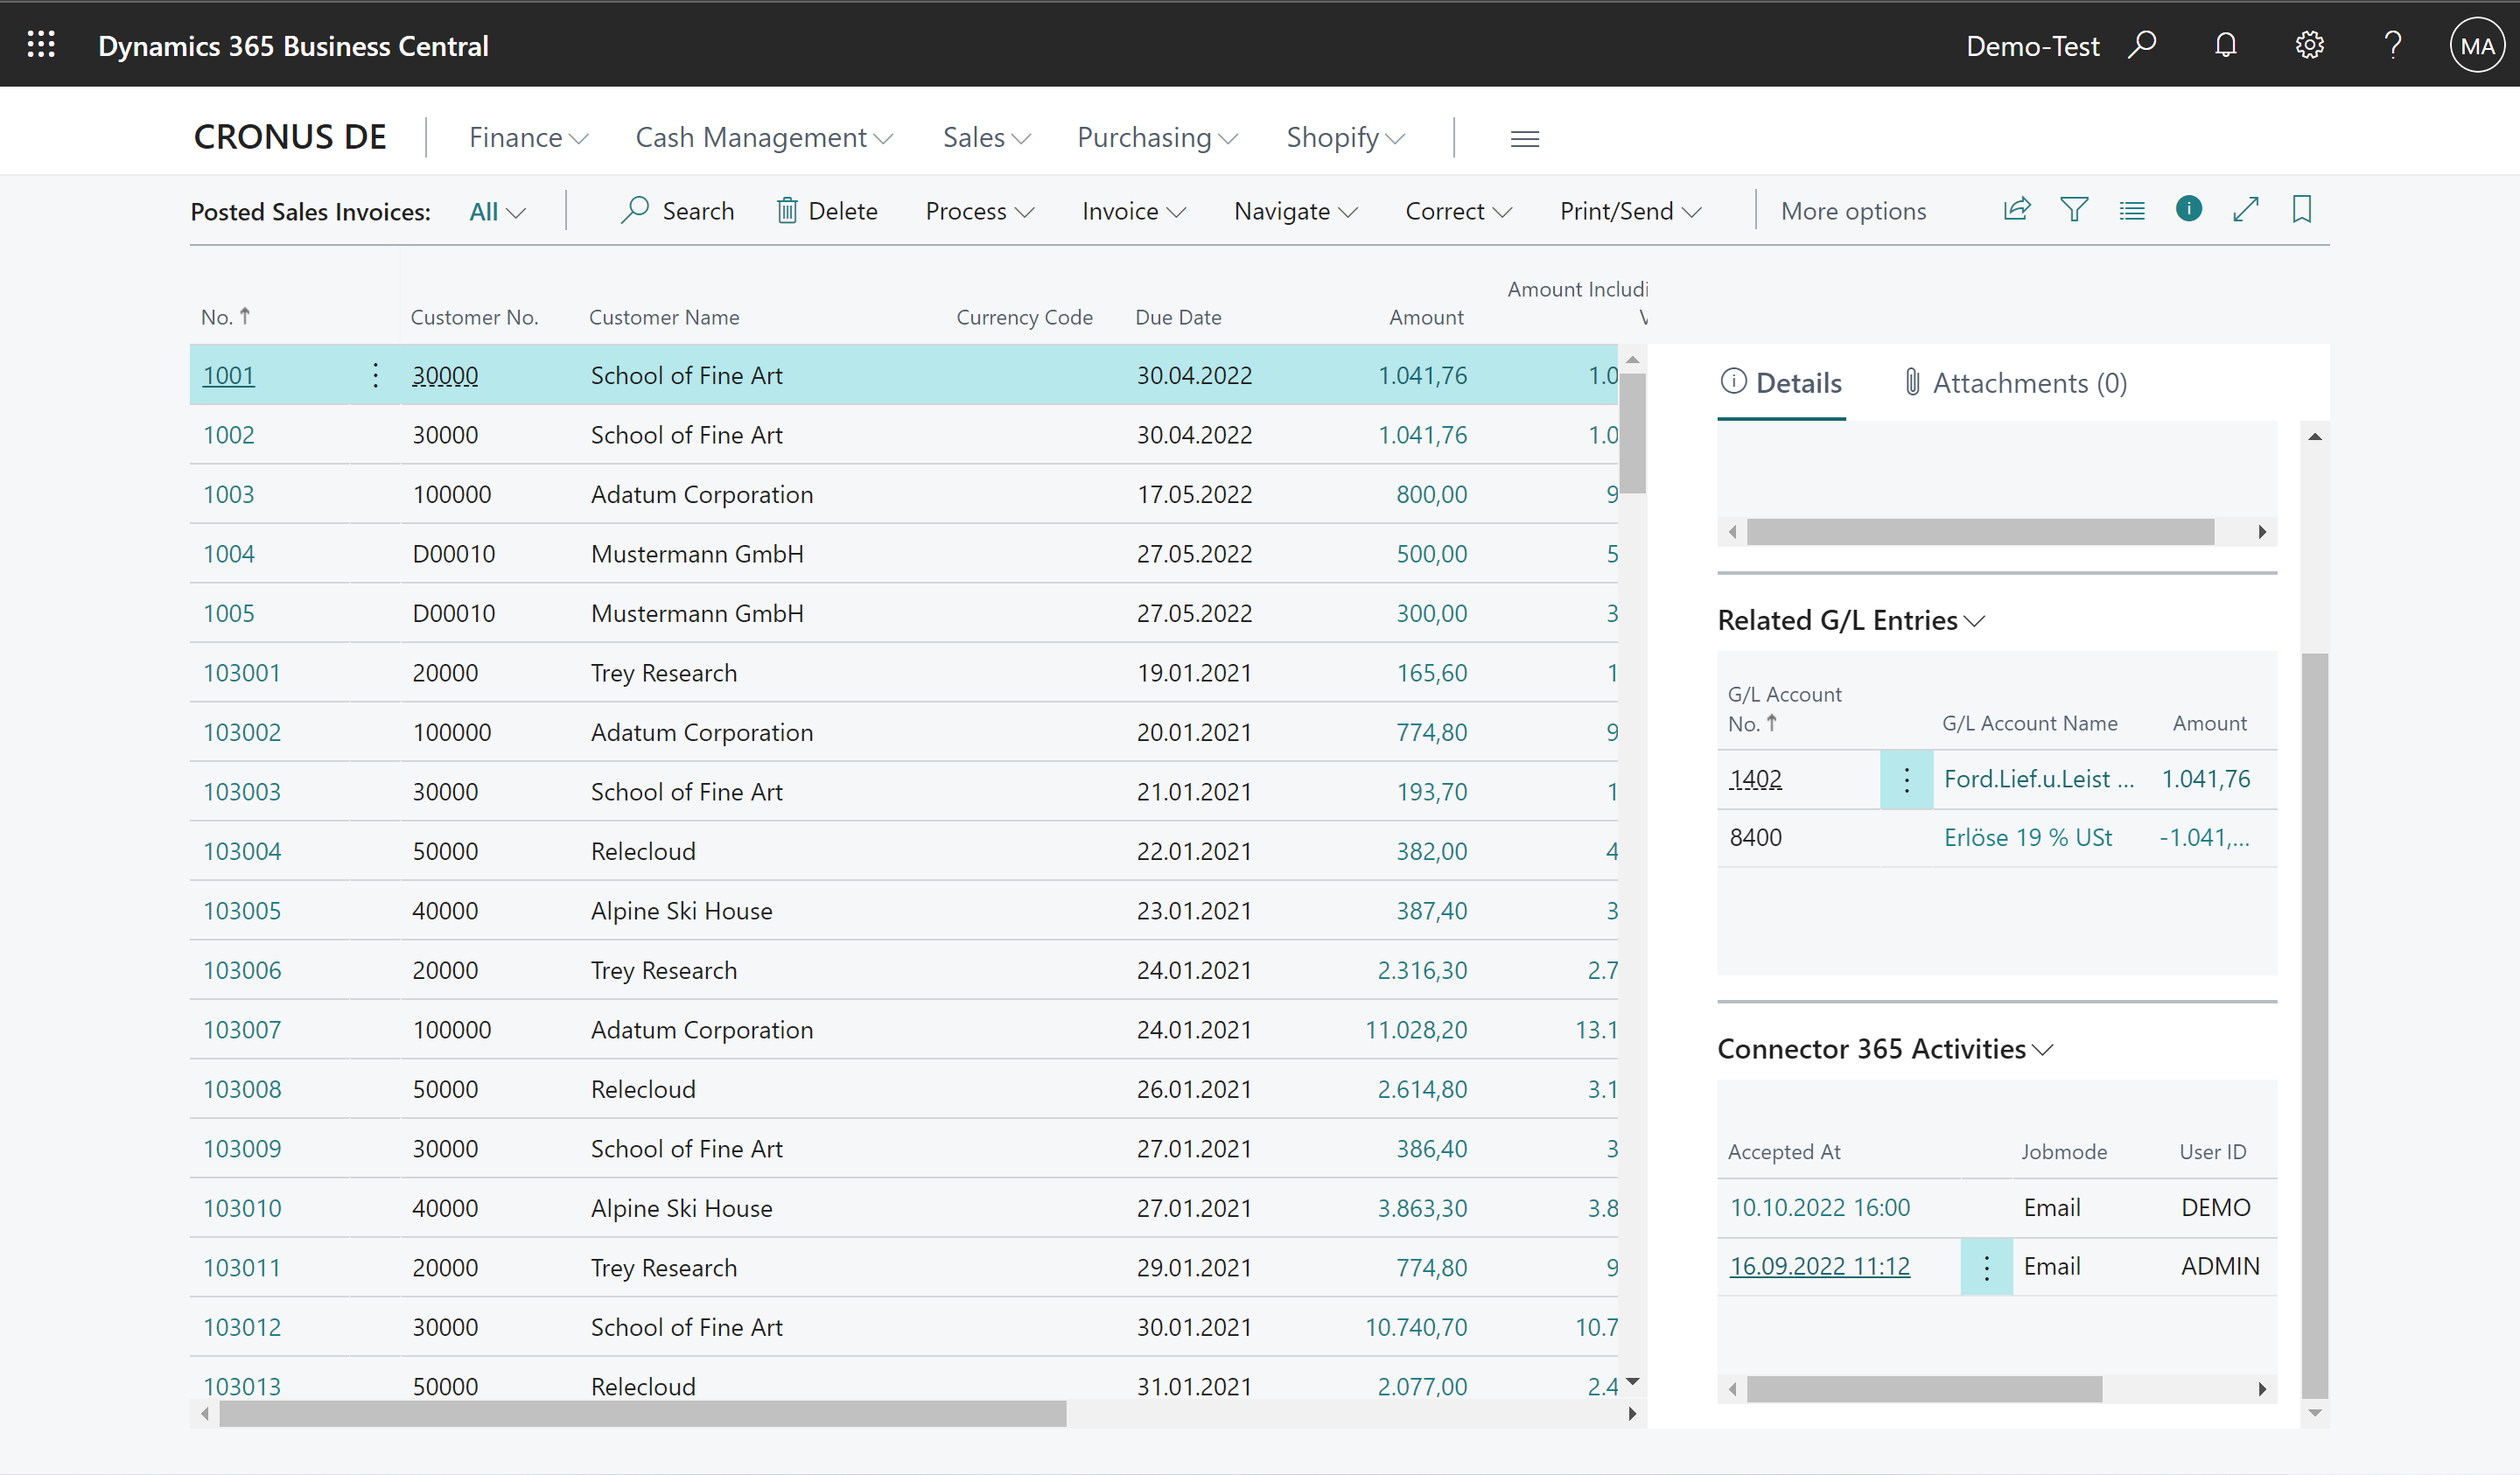Click the CRONUS DE company name
The width and height of the screenshot is (2520, 1475).
(290, 137)
